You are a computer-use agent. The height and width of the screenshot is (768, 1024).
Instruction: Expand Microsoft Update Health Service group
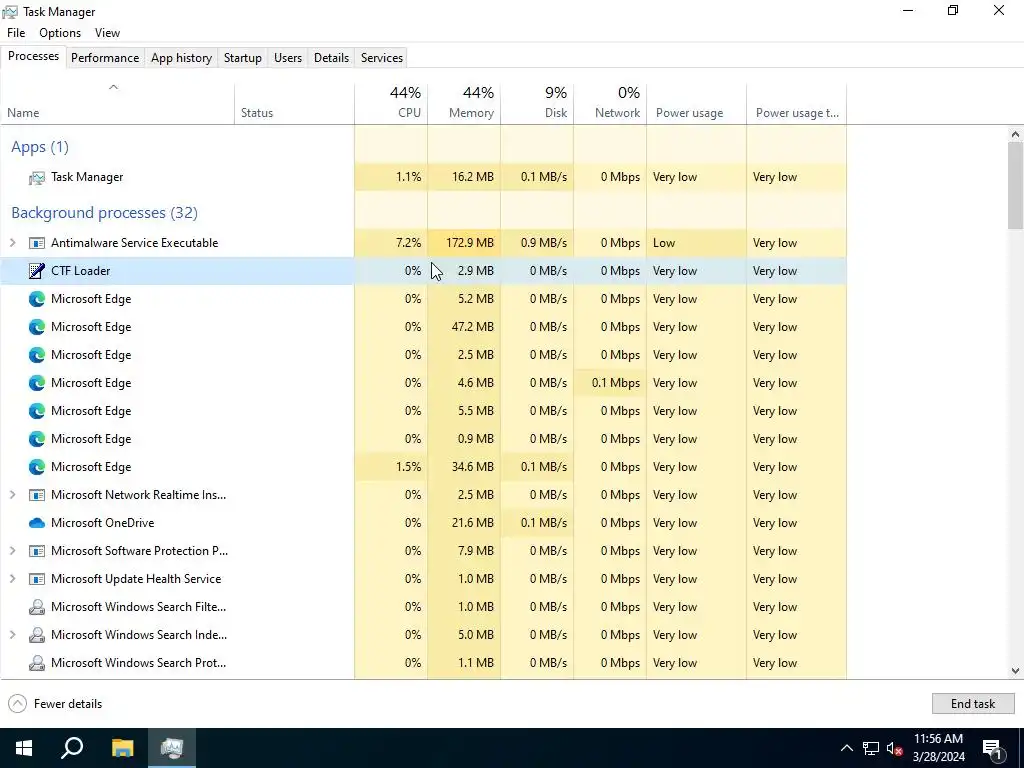12,579
